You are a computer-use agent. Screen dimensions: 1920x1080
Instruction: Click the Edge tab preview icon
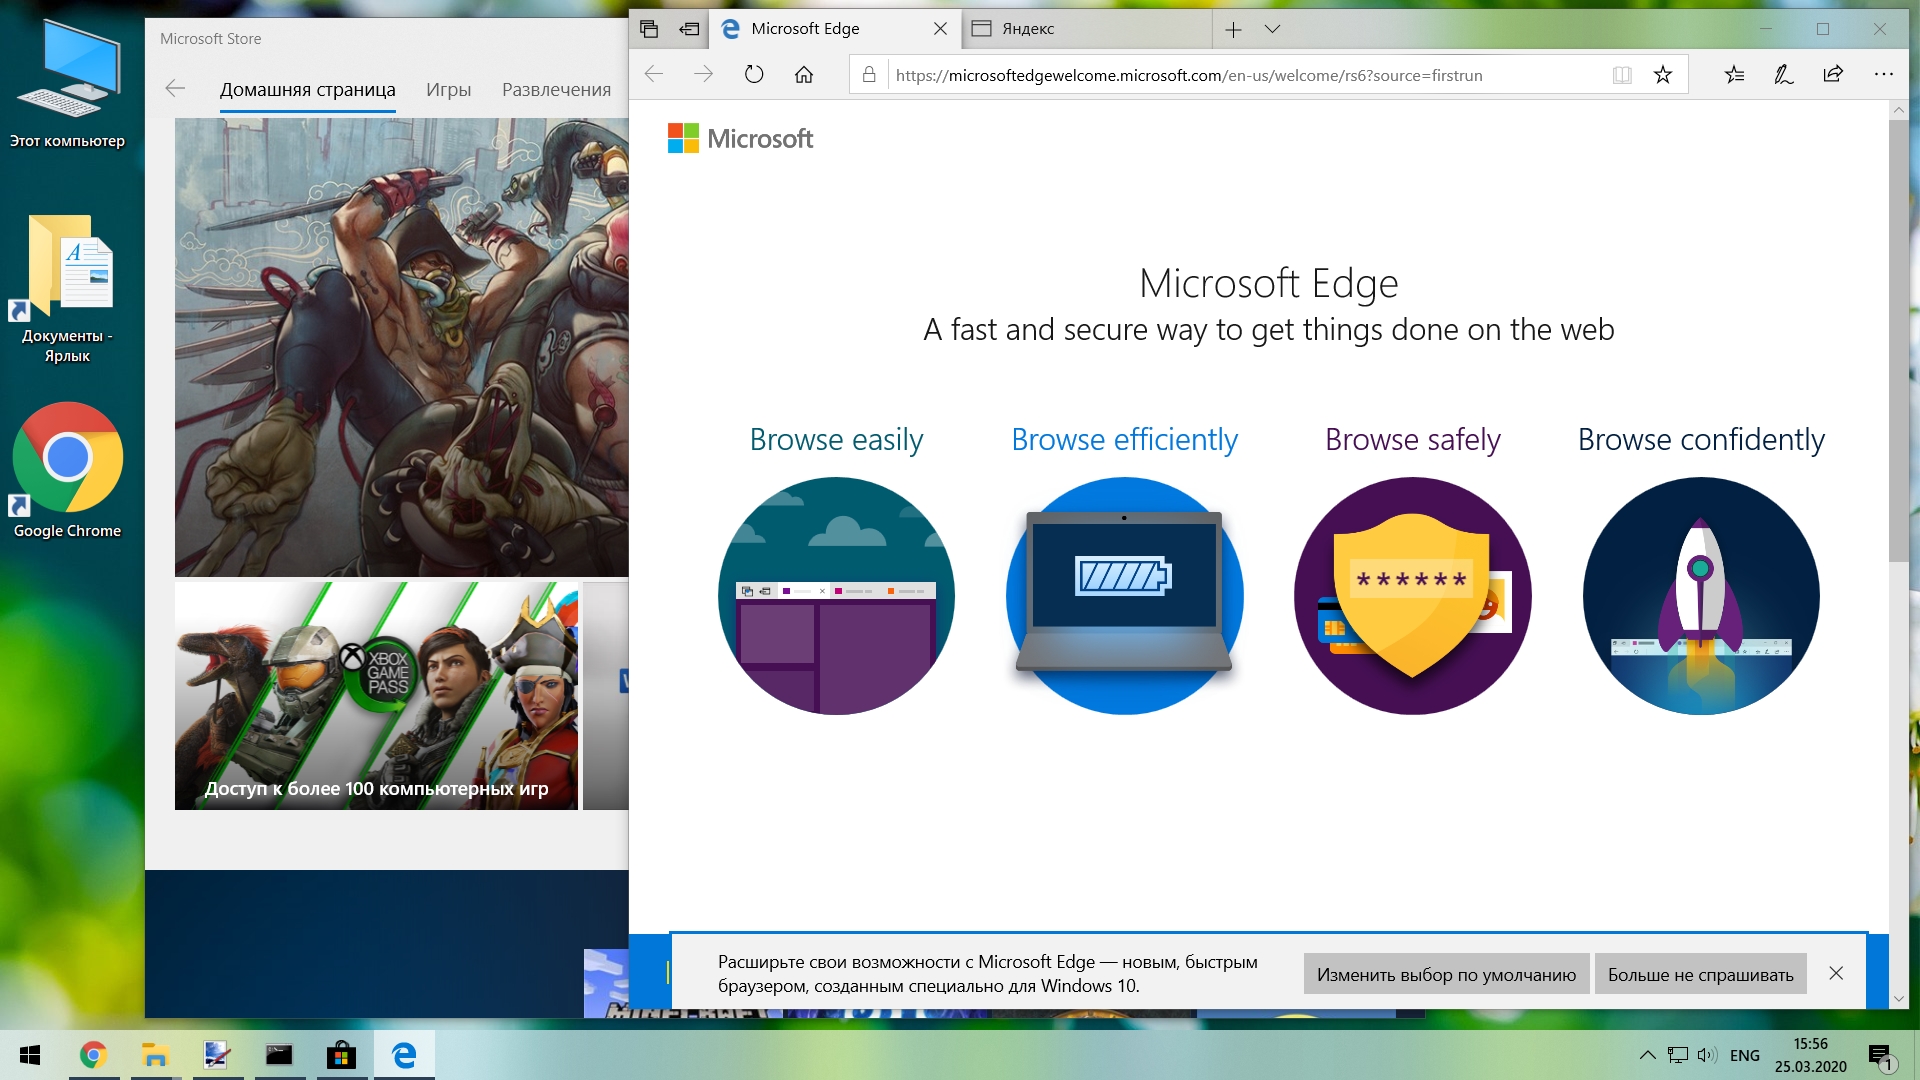649,29
